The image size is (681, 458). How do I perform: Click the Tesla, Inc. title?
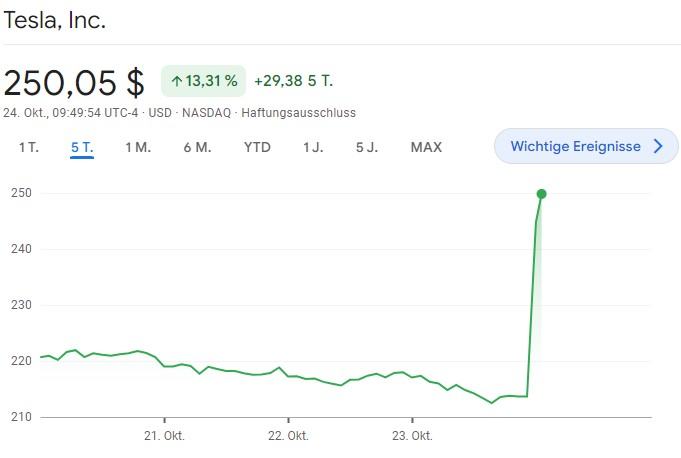(55, 20)
